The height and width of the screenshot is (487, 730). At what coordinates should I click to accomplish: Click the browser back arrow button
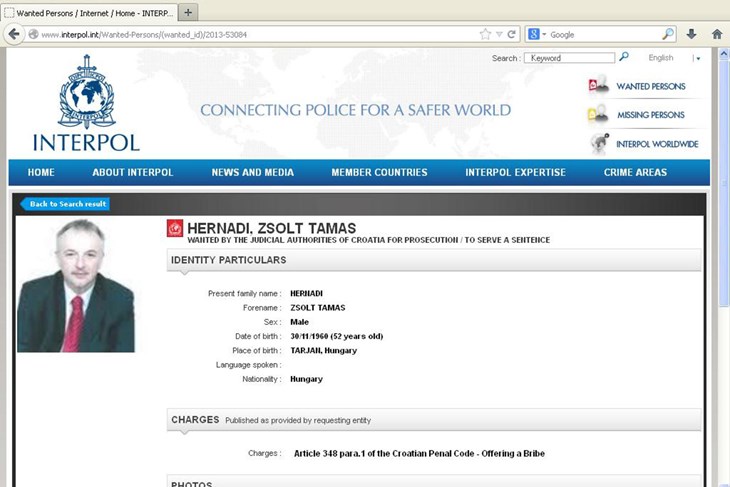tap(14, 34)
